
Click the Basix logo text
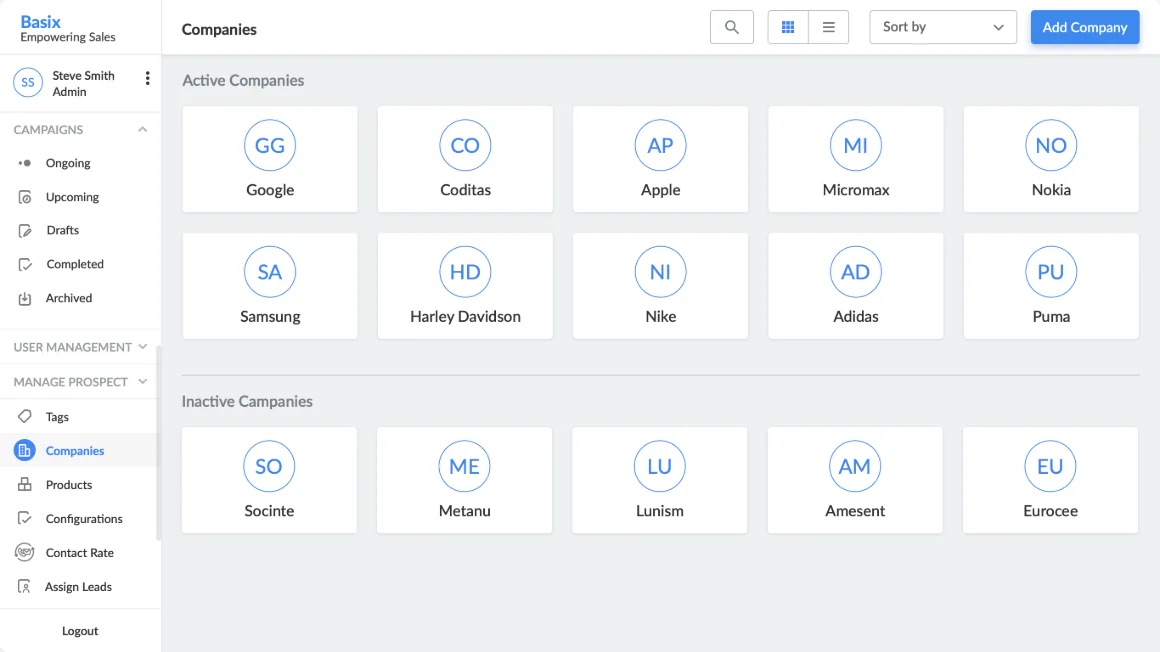pos(41,21)
